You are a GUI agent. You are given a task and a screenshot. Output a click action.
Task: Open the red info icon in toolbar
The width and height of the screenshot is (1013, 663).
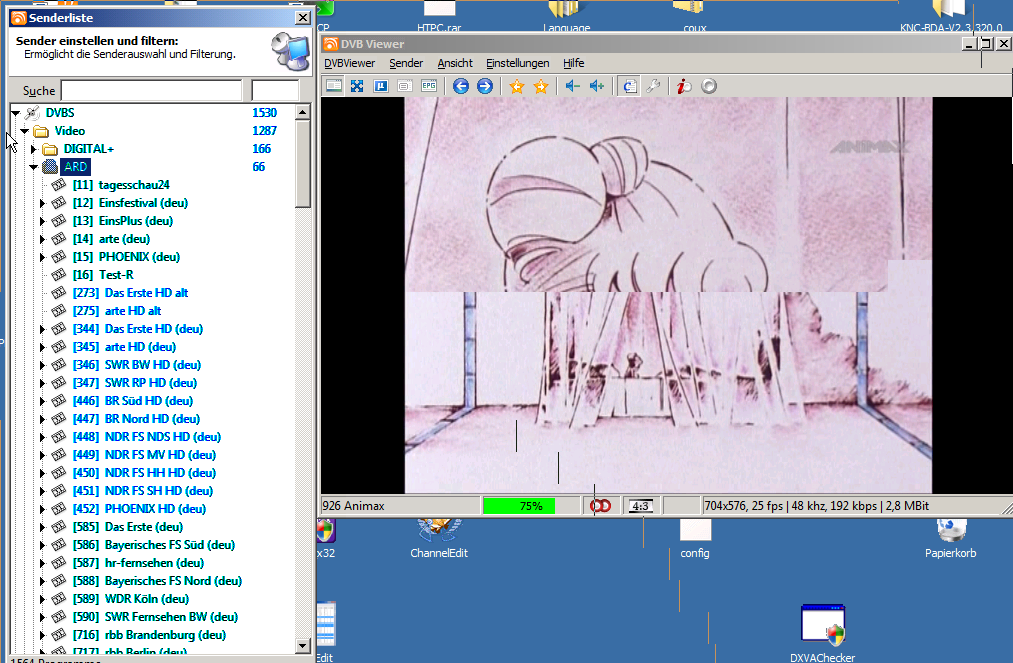pos(684,86)
